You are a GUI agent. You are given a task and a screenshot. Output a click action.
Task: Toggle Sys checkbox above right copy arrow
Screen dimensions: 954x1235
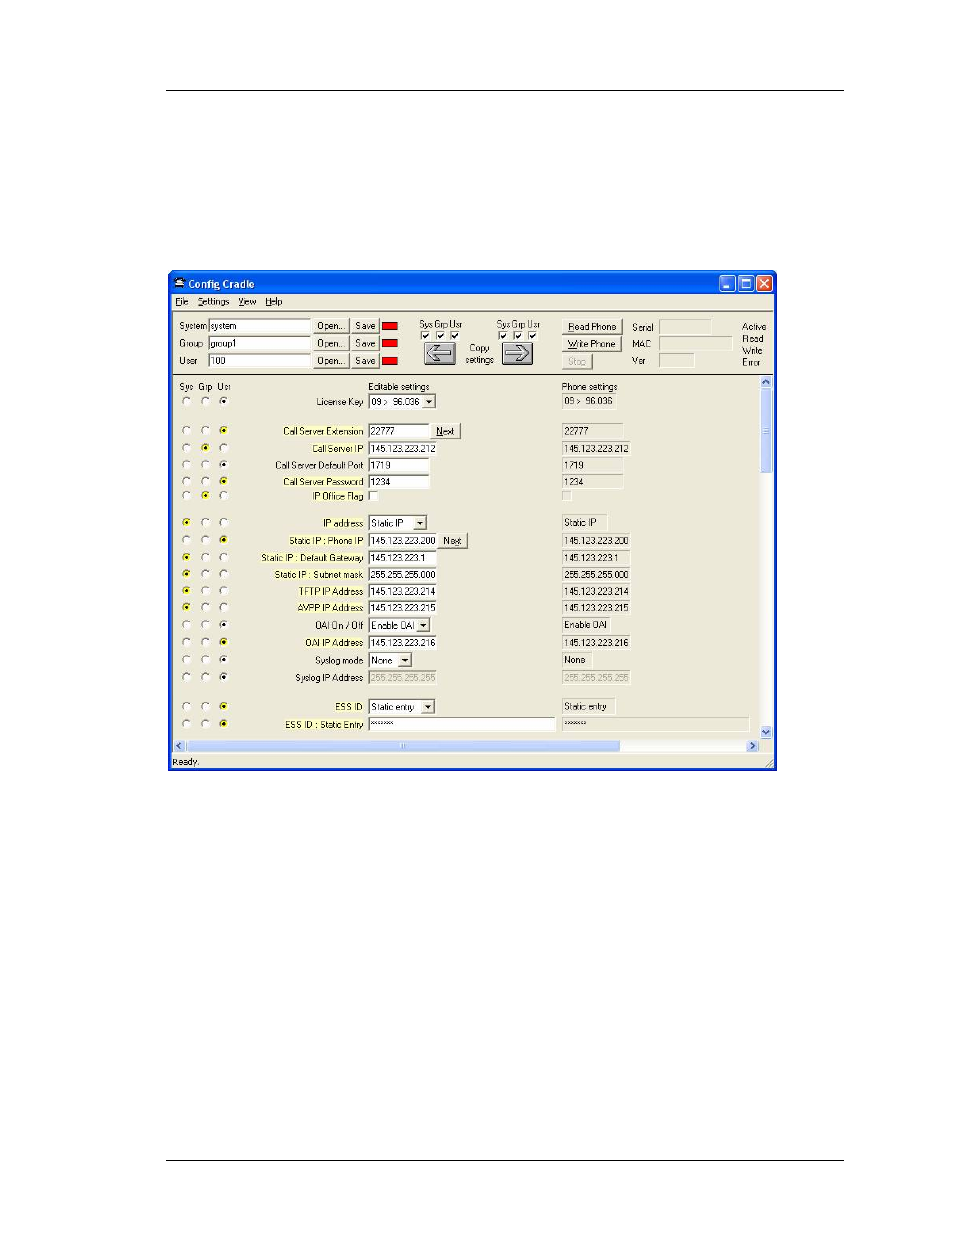[x=503, y=336]
